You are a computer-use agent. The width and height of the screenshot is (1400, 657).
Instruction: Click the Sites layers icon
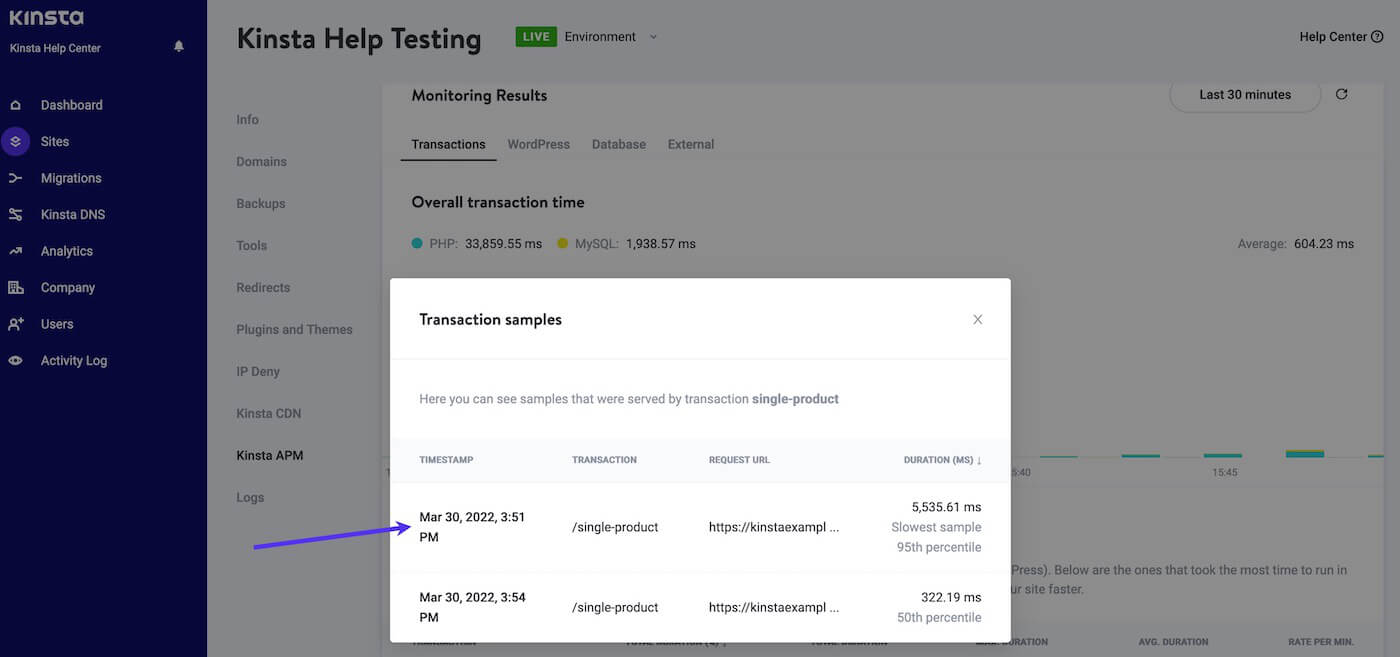point(15,142)
